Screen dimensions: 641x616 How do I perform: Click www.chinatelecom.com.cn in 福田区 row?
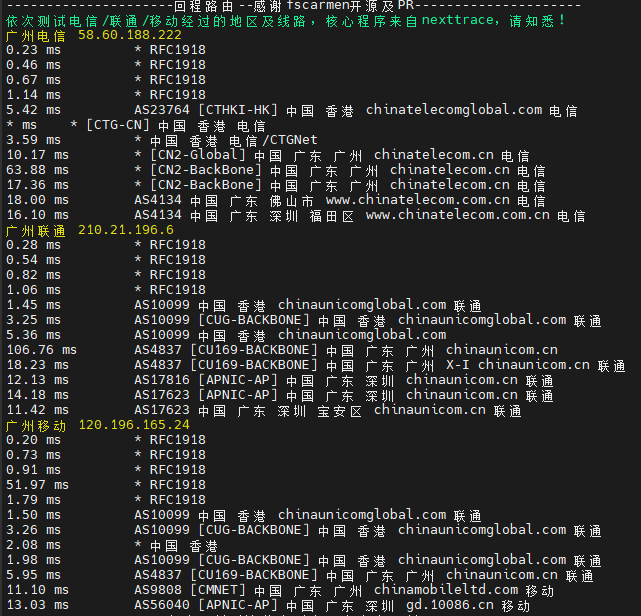click(457, 215)
